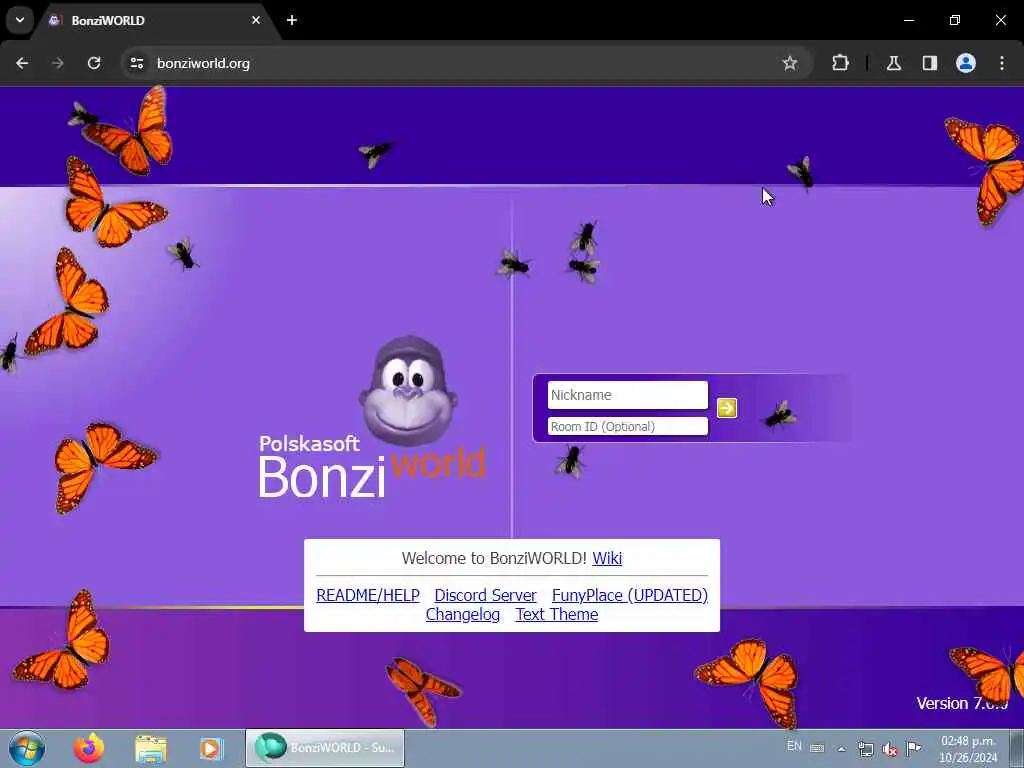Viewport: 1024px width, 768px height.
Task: Bookmark this page with the star icon
Action: coord(790,63)
